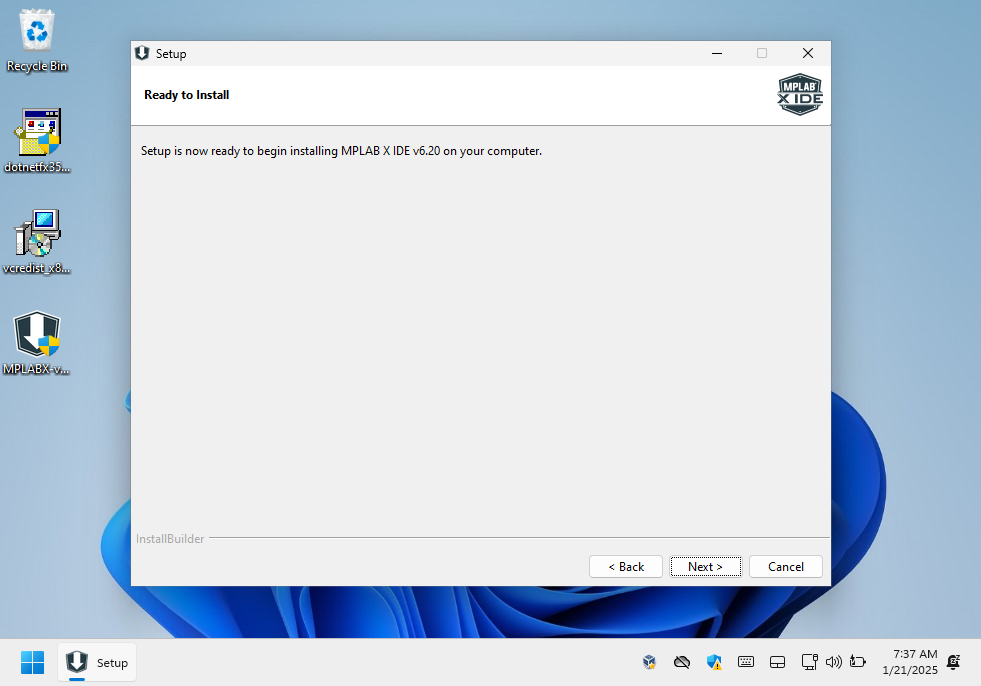Click Next to begin installing MPLAB X
The width and height of the screenshot is (981, 686).
[x=705, y=566]
